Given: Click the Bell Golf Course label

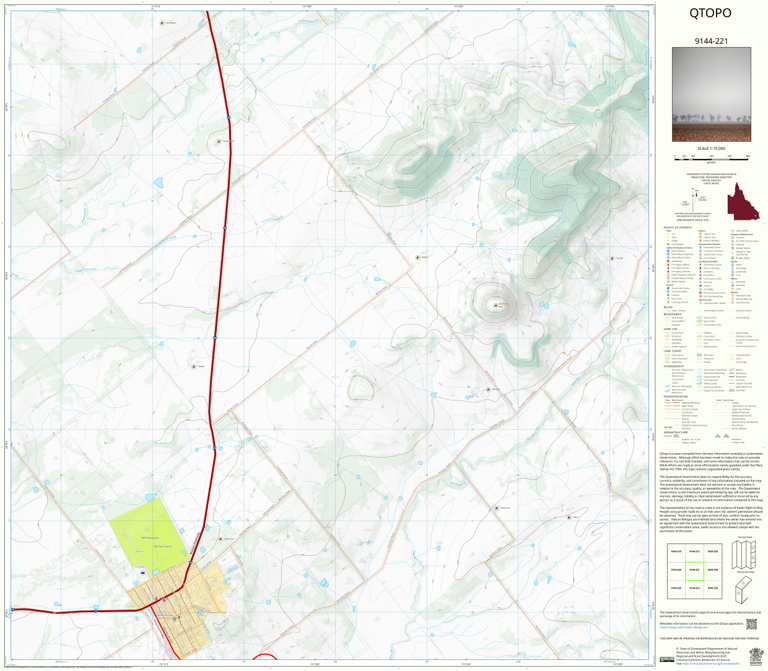Looking at the screenshot, I should pyautogui.click(x=163, y=546).
